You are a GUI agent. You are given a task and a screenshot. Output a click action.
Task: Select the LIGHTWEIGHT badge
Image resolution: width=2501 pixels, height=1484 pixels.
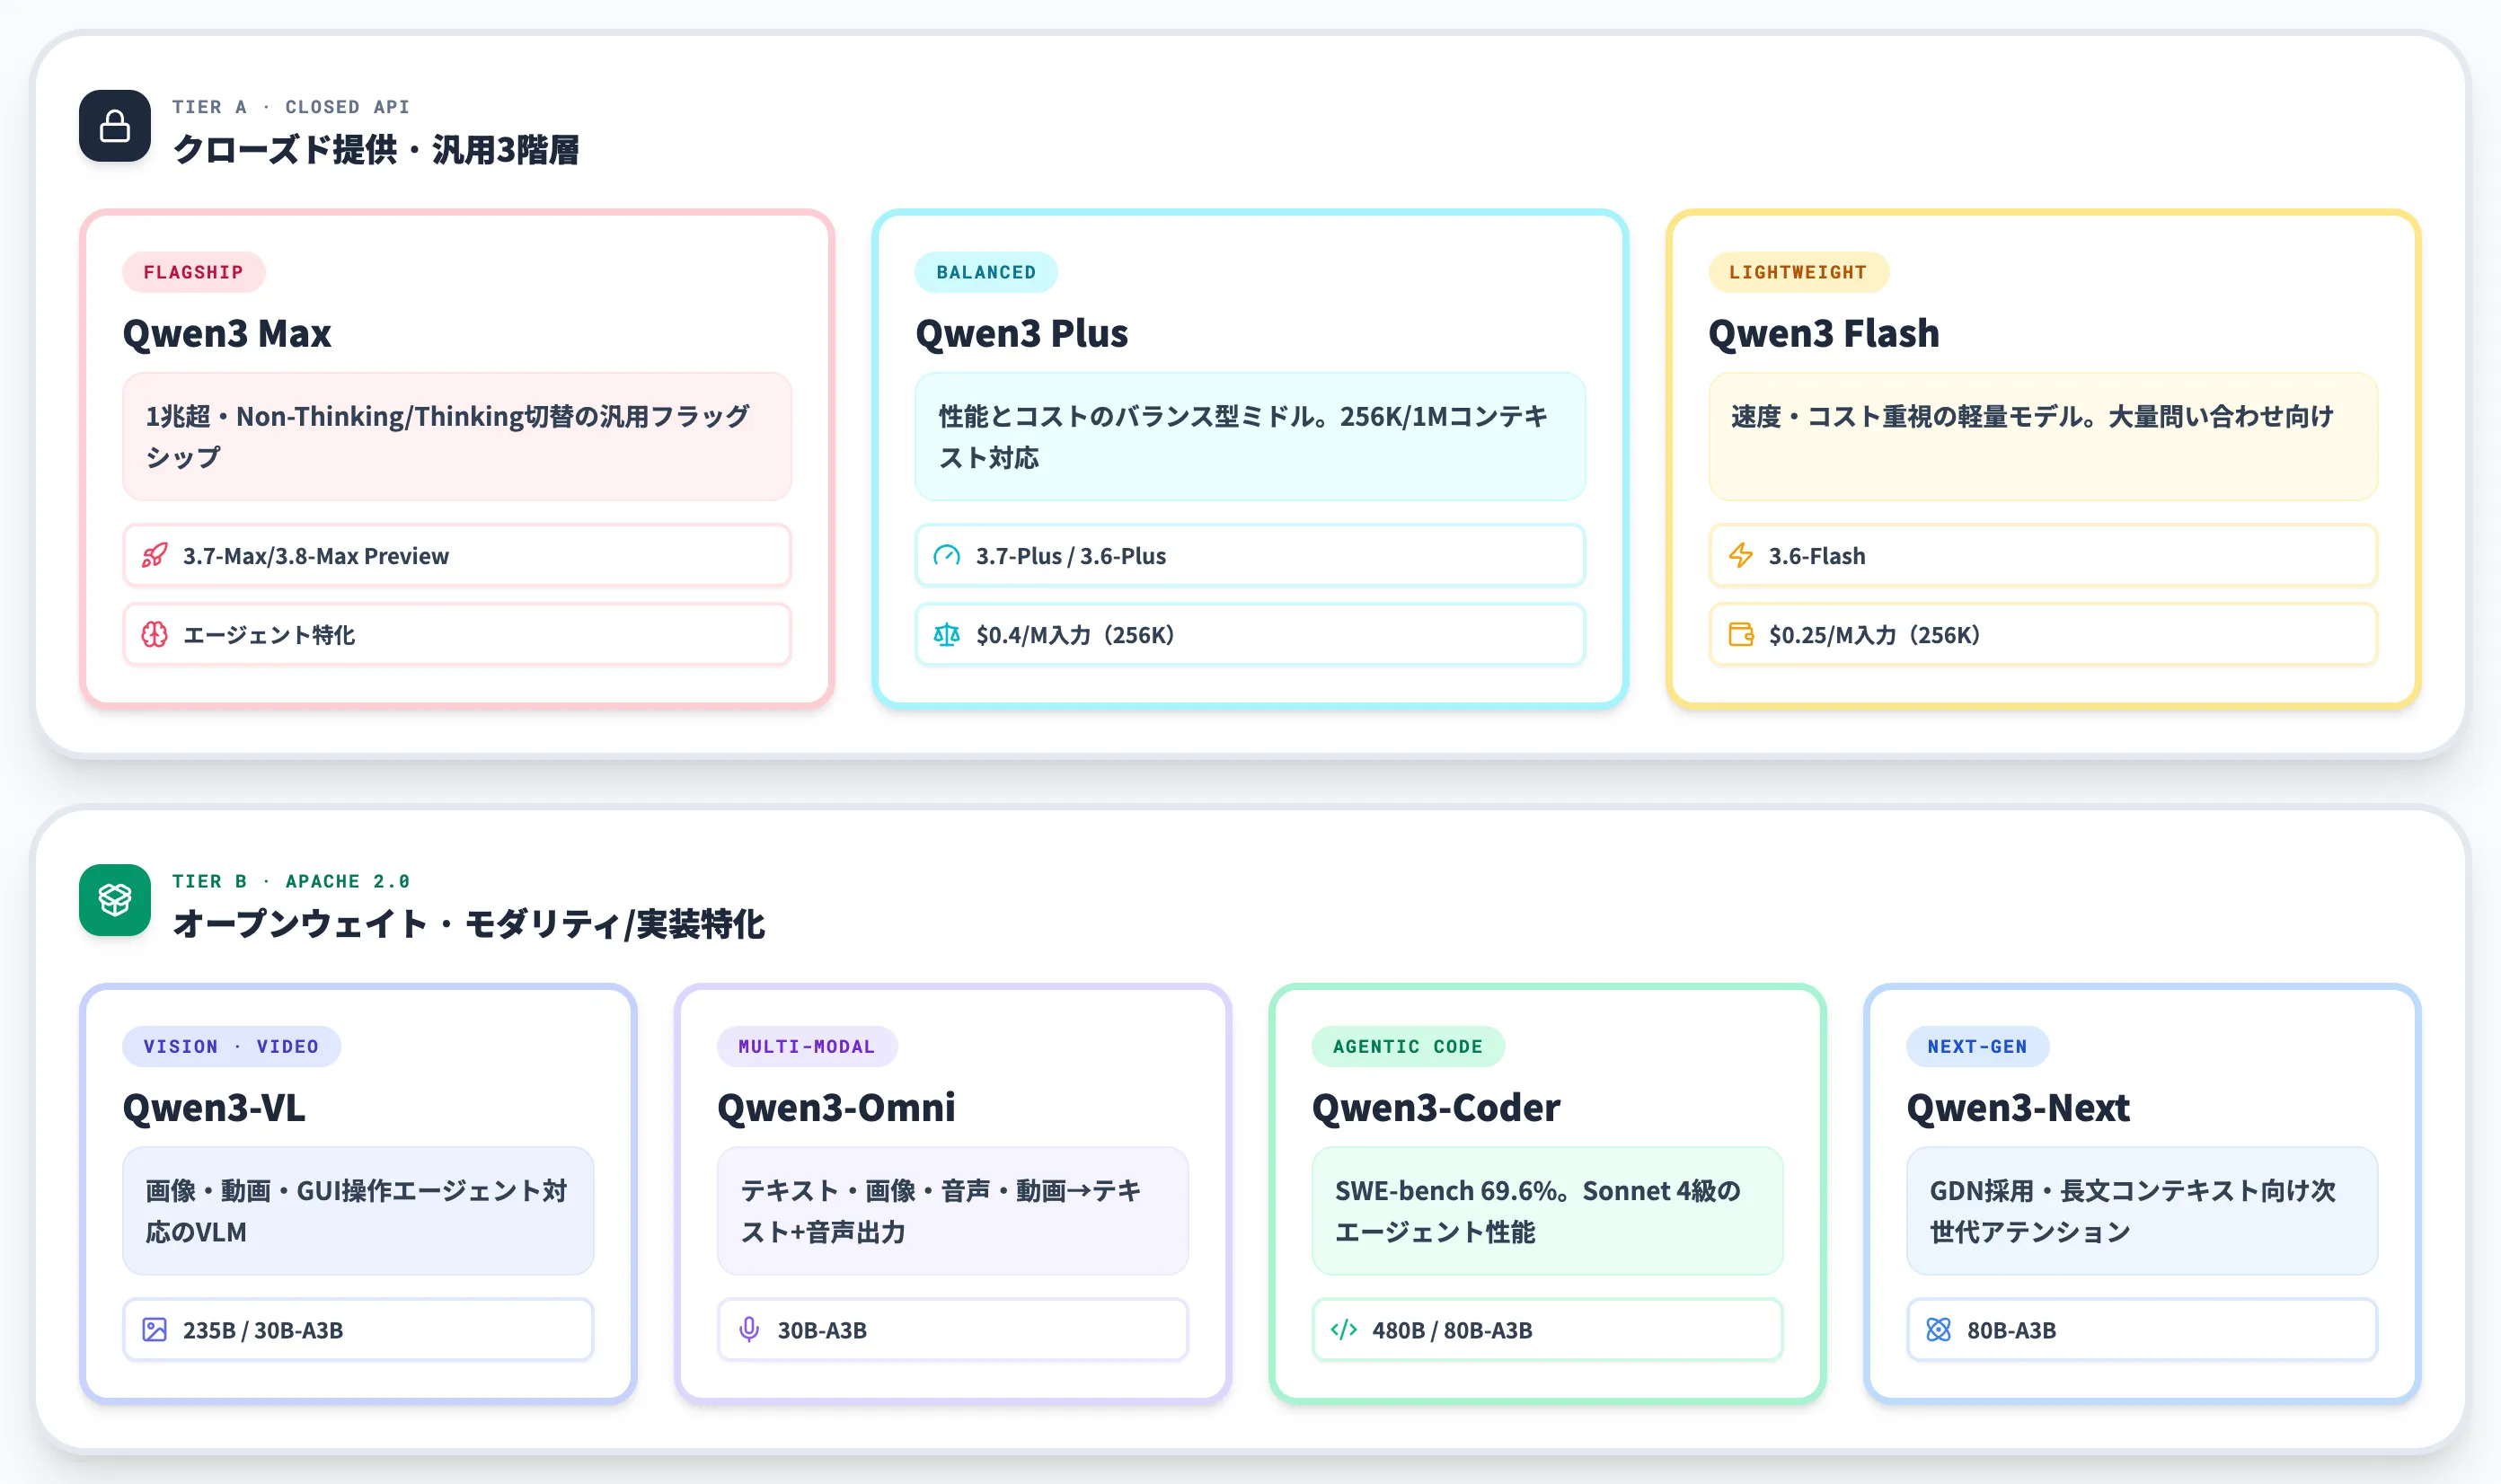(x=1798, y=272)
